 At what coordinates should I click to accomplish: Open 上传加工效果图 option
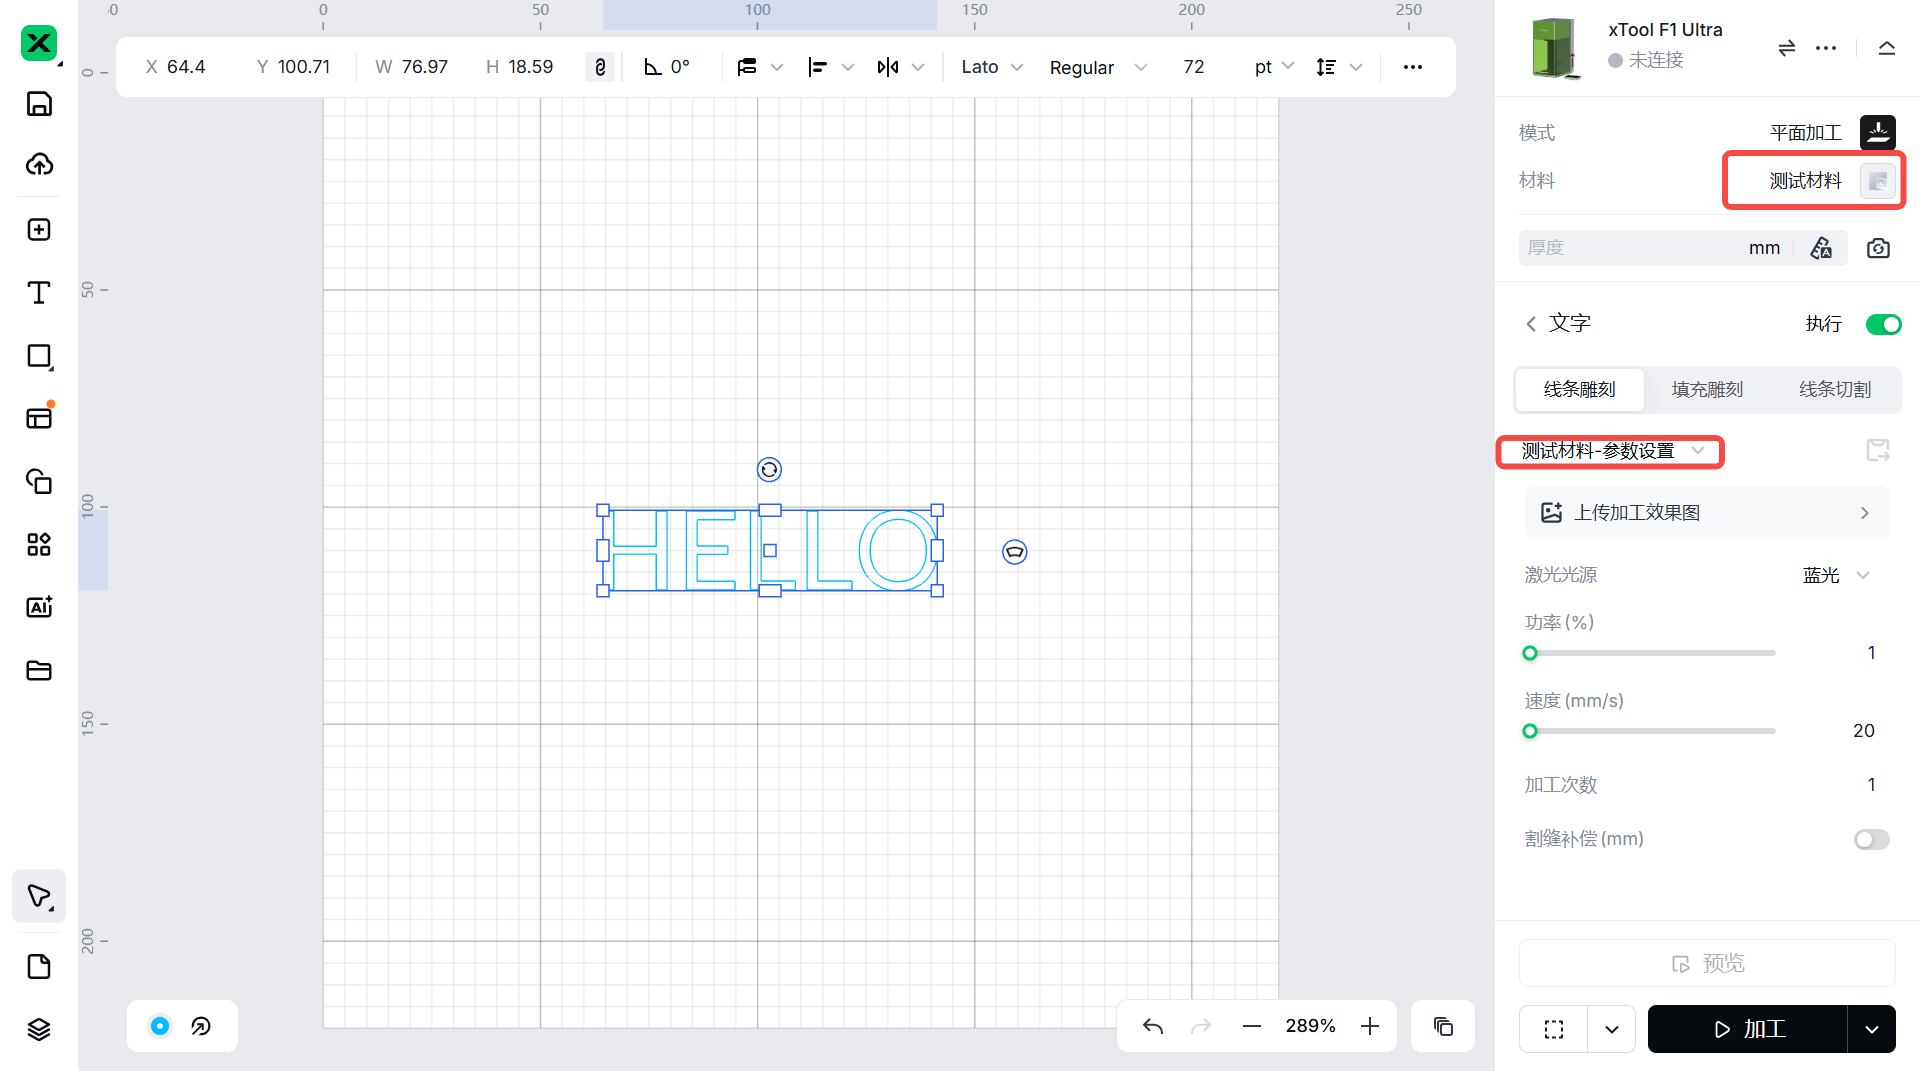pyautogui.click(x=1706, y=513)
